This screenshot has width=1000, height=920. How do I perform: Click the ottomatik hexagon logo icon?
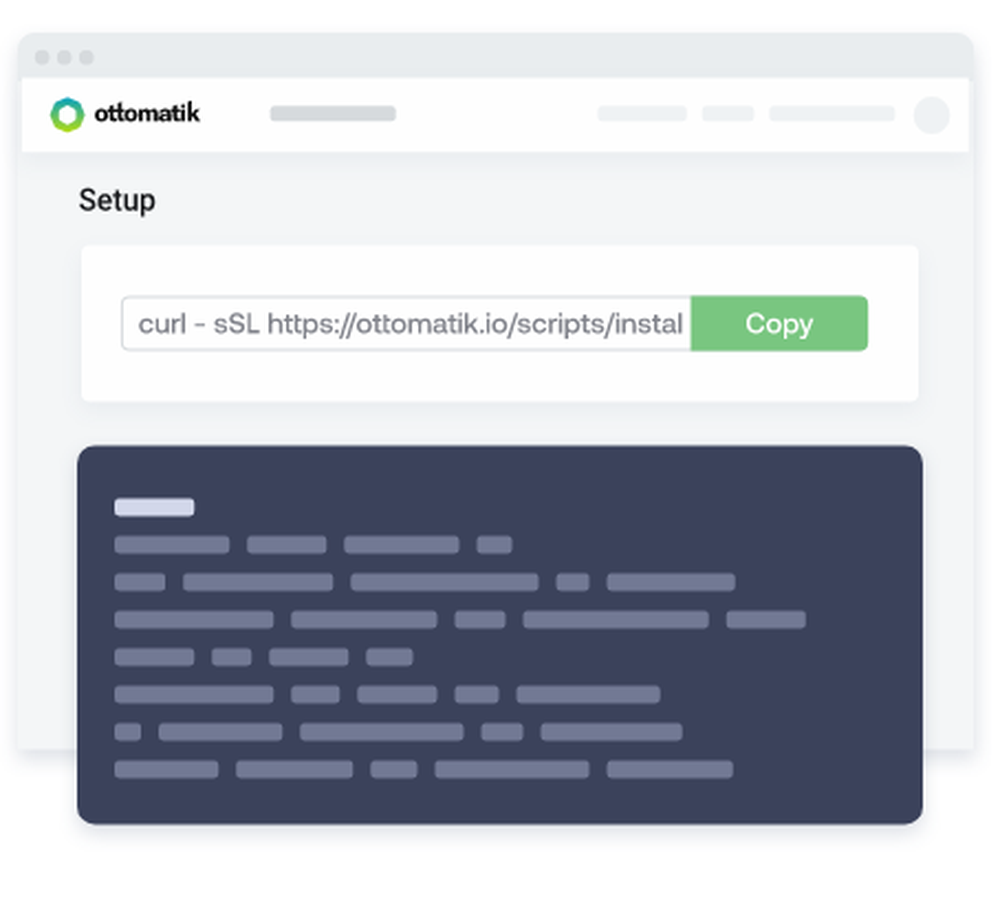pyautogui.click(x=67, y=115)
